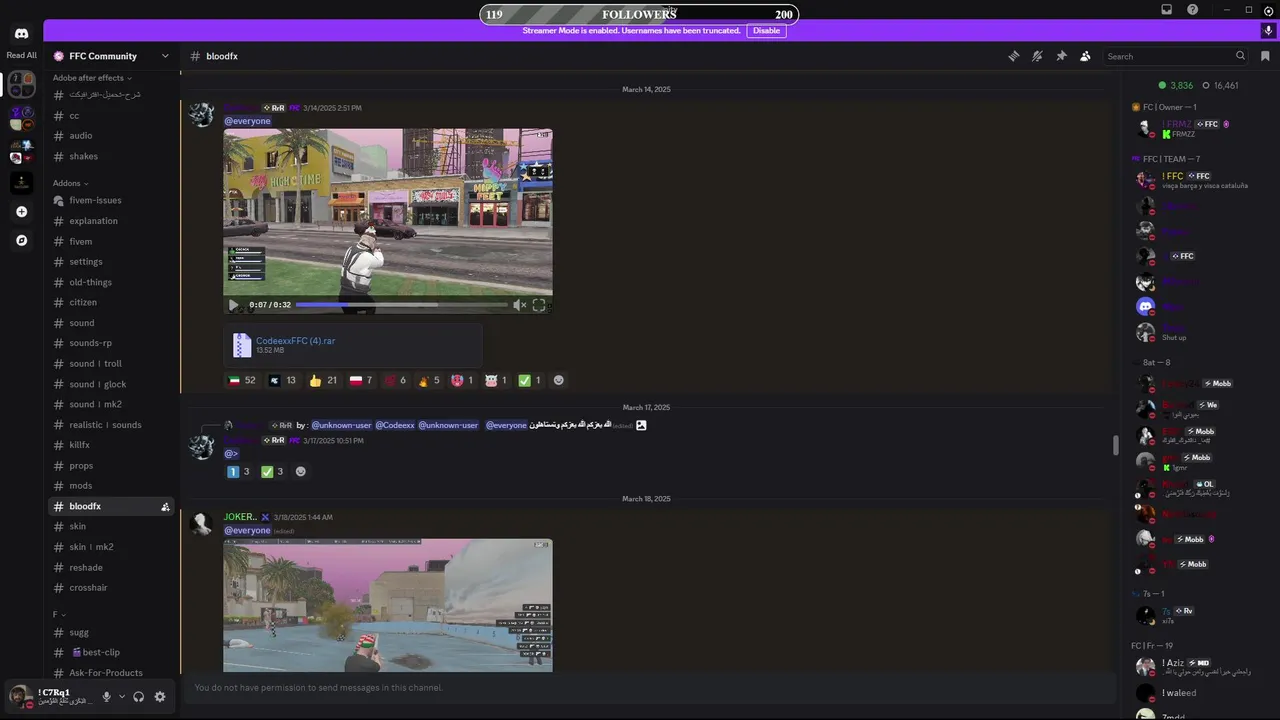This screenshot has width=1280, height=720.
Task: Add reaction smiley after the 52-flag reaction row
Action: [x=558, y=380]
